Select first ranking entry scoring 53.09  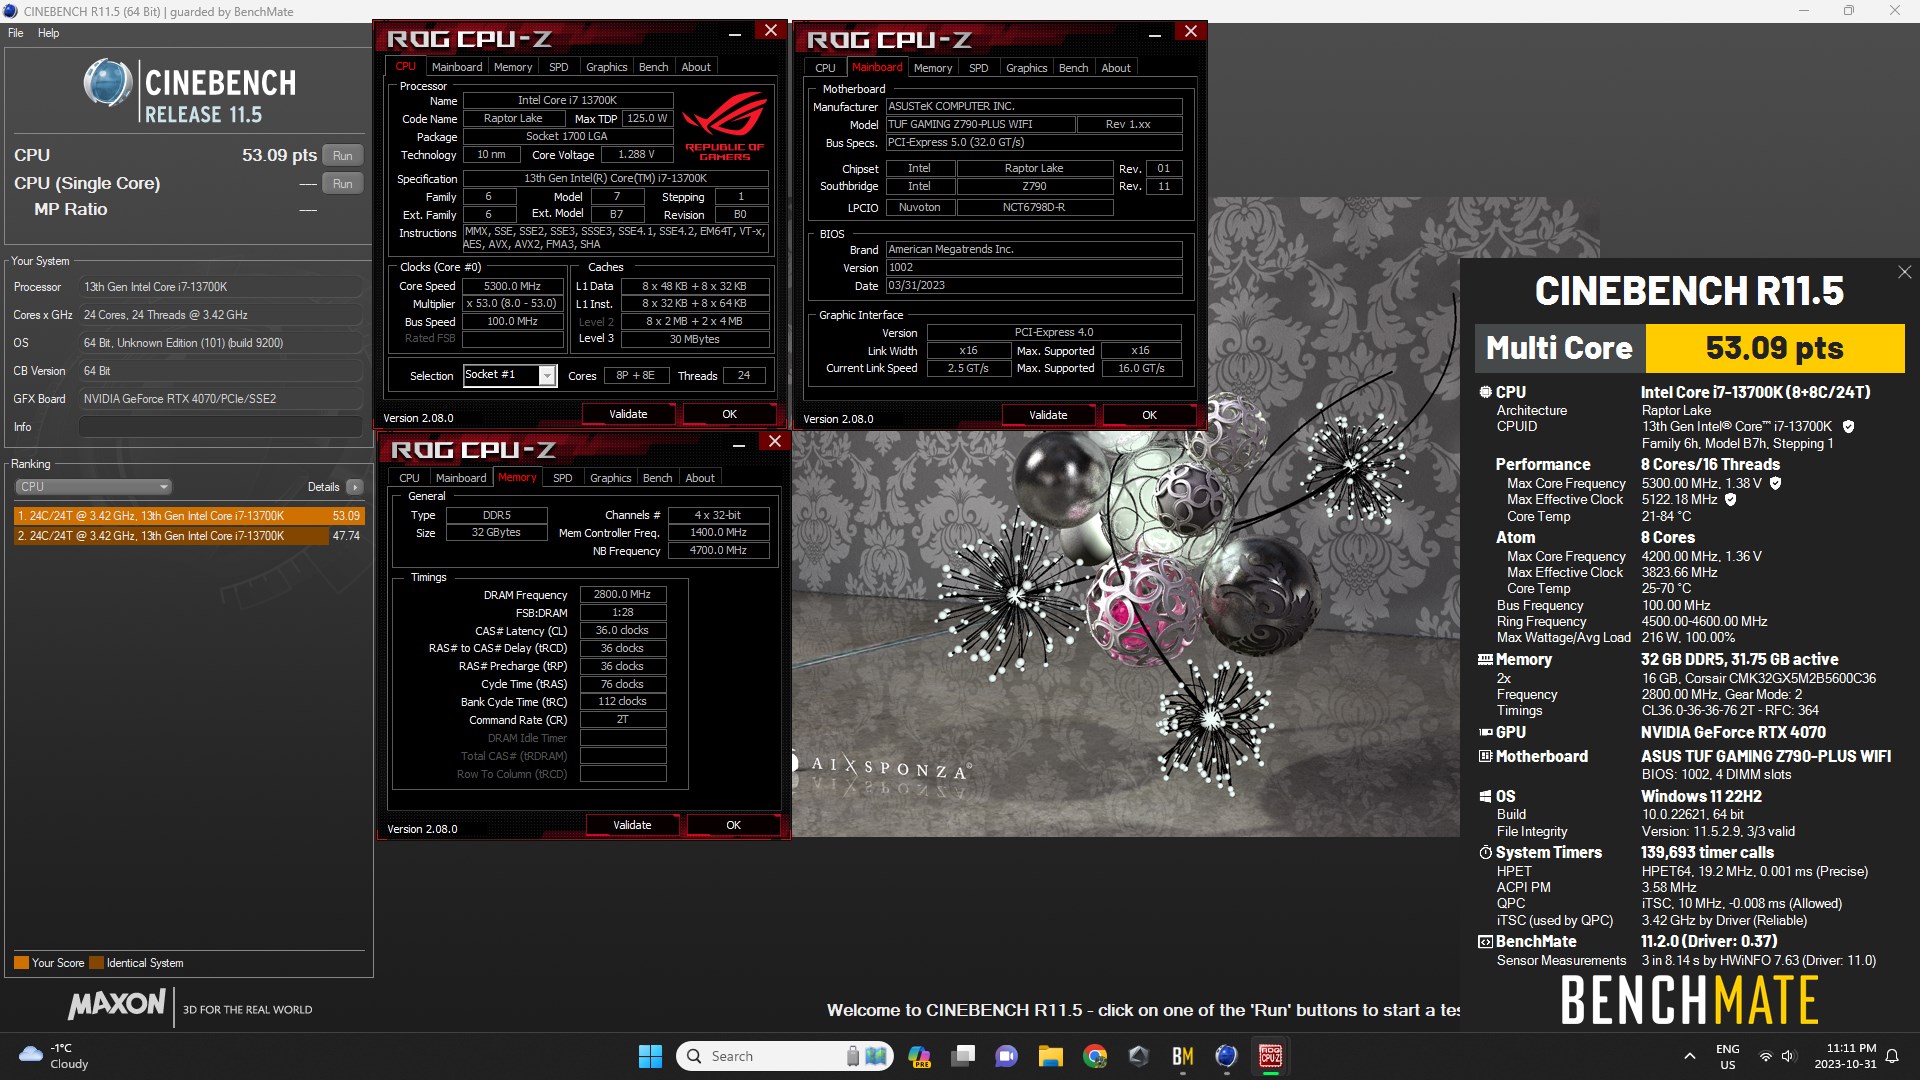point(189,516)
